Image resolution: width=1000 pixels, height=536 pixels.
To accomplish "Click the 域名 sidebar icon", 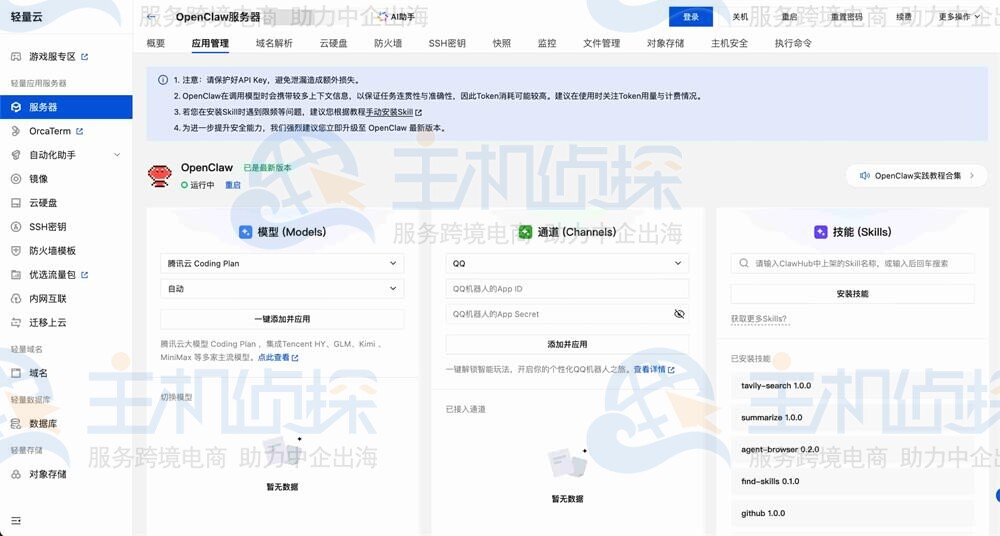I will (16, 373).
